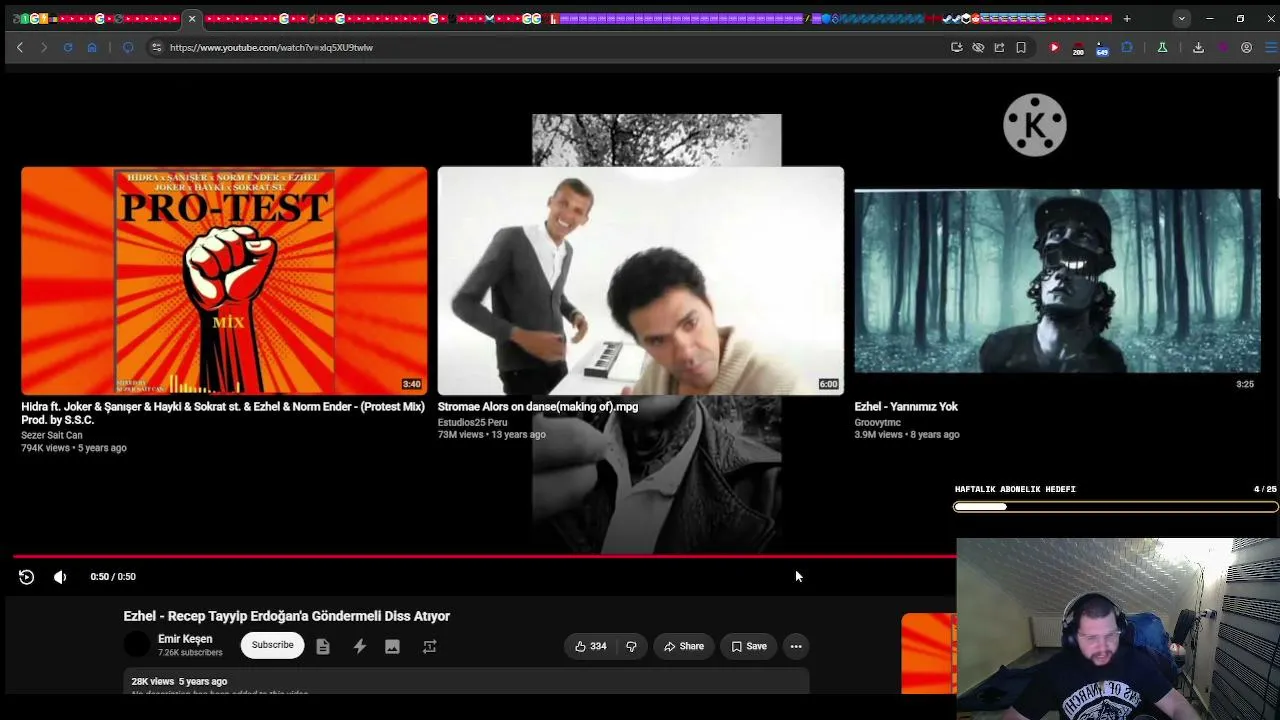Image resolution: width=1280 pixels, height=720 pixels.
Task: Open Ezhel Yarınımız Yok video thumbnail
Action: coord(1057,281)
